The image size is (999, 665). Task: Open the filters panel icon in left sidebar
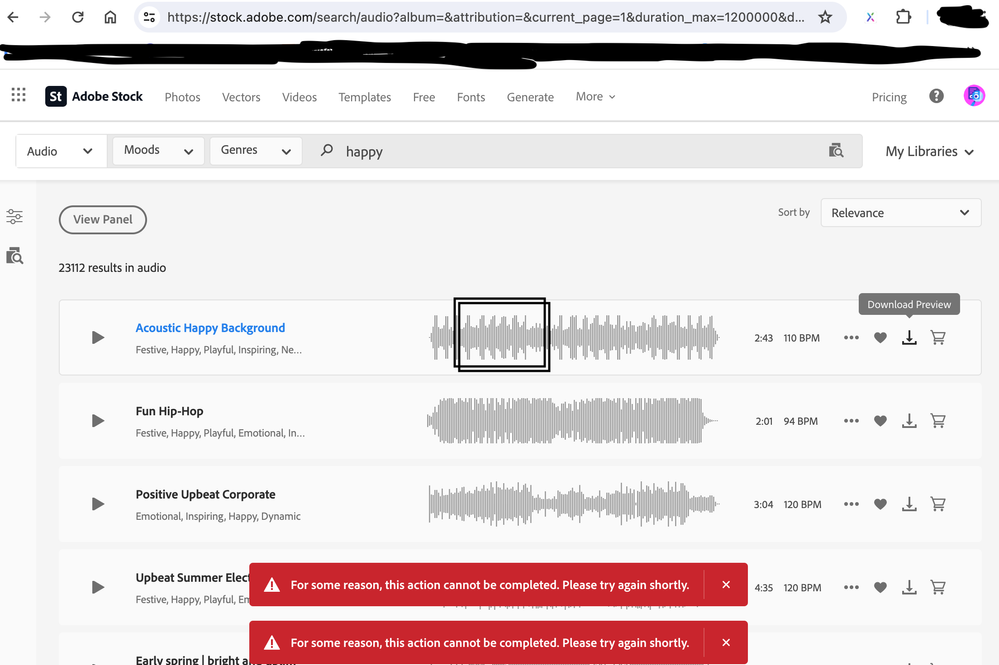click(14, 217)
